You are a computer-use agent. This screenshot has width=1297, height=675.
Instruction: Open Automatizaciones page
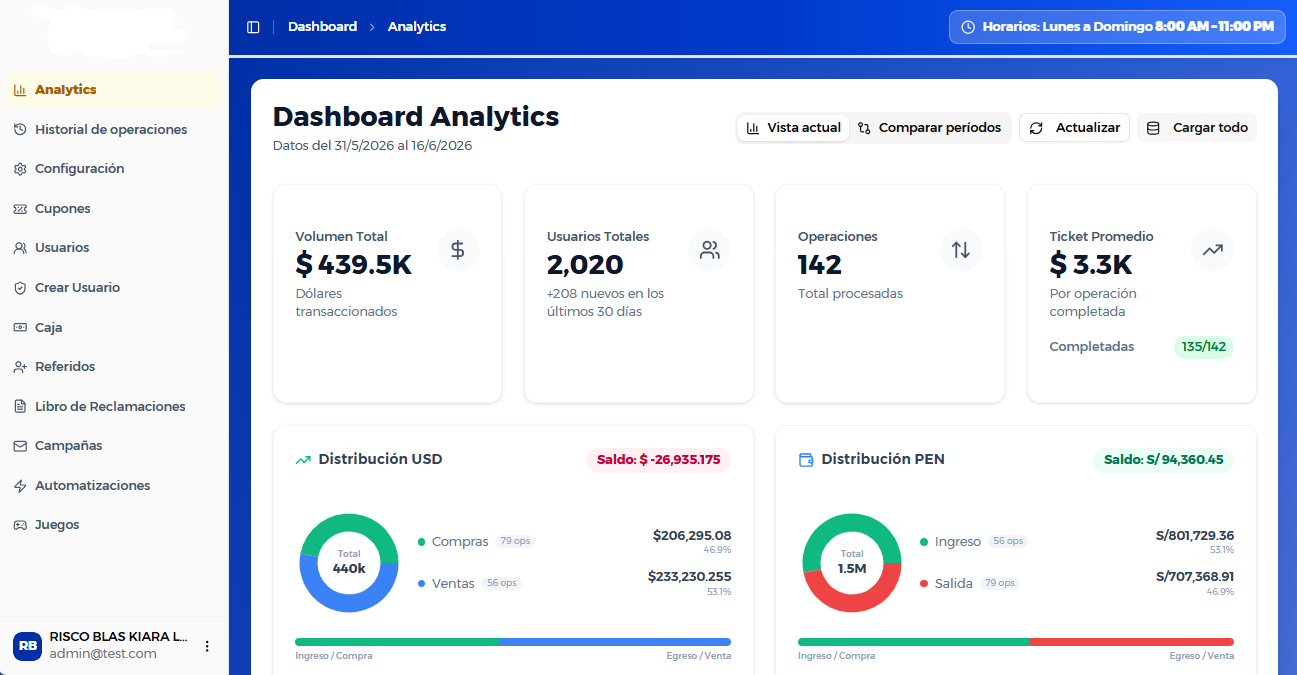(x=112, y=486)
